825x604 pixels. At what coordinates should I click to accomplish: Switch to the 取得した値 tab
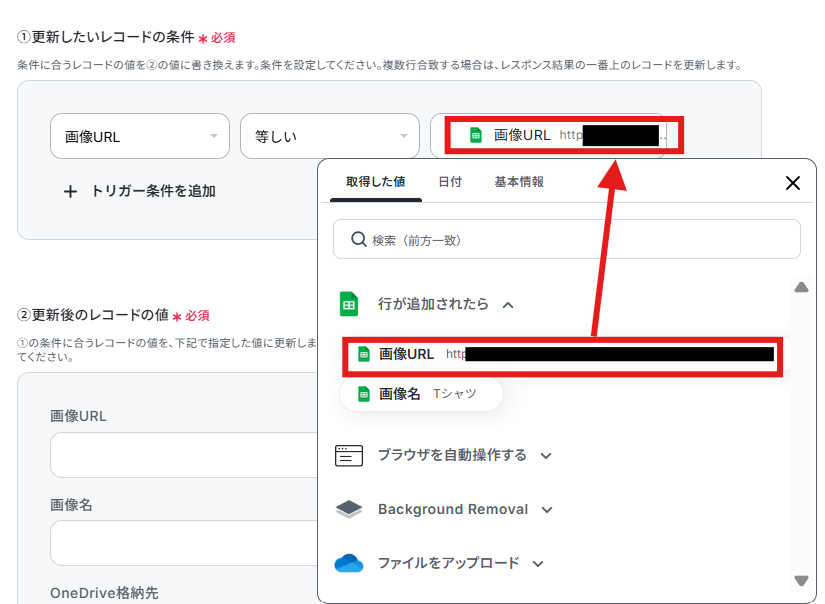[376, 182]
